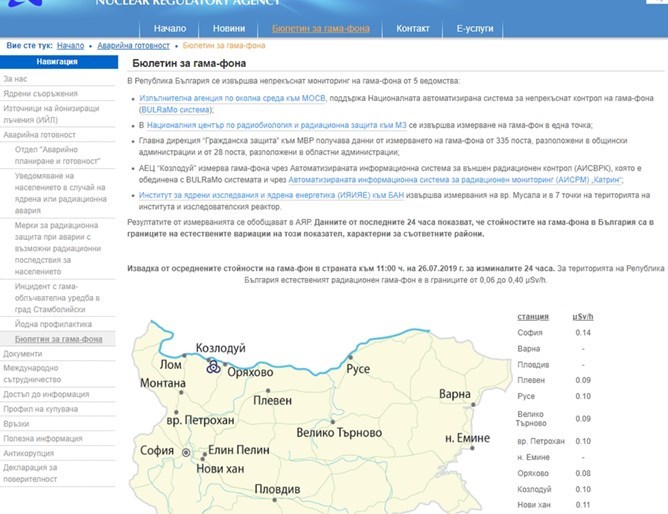
Task: Open Документи in the left navigation
Action: pyautogui.click(x=24, y=354)
